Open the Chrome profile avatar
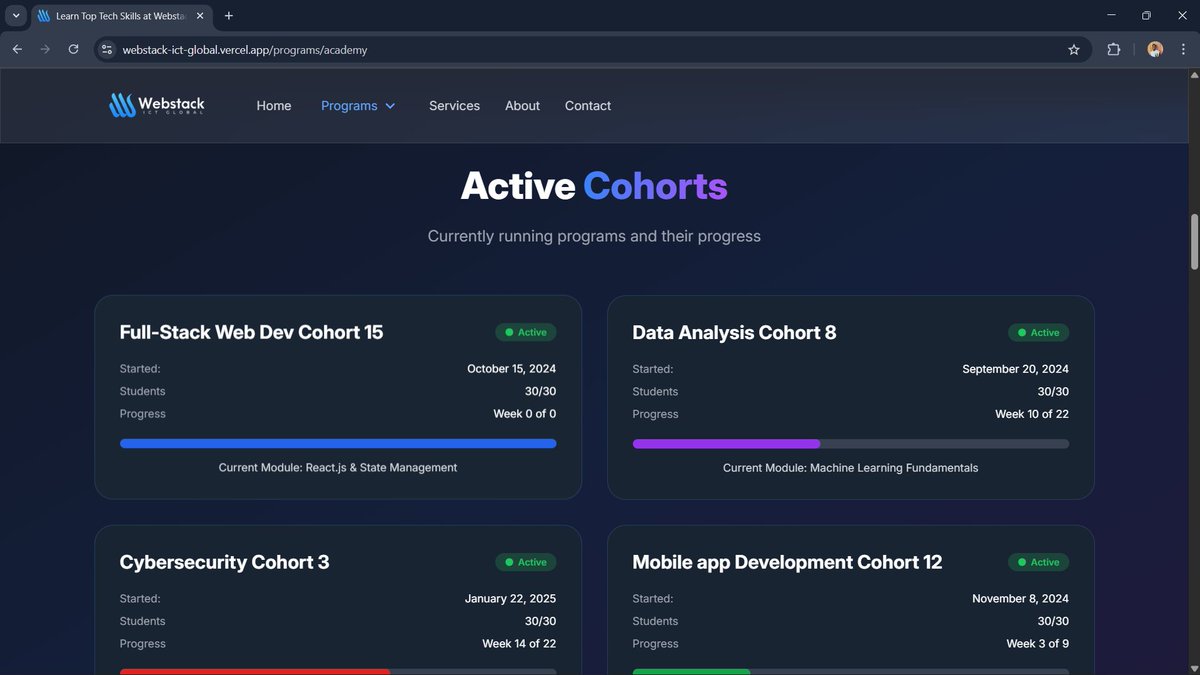 pyautogui.click(x=1155, y=49)
